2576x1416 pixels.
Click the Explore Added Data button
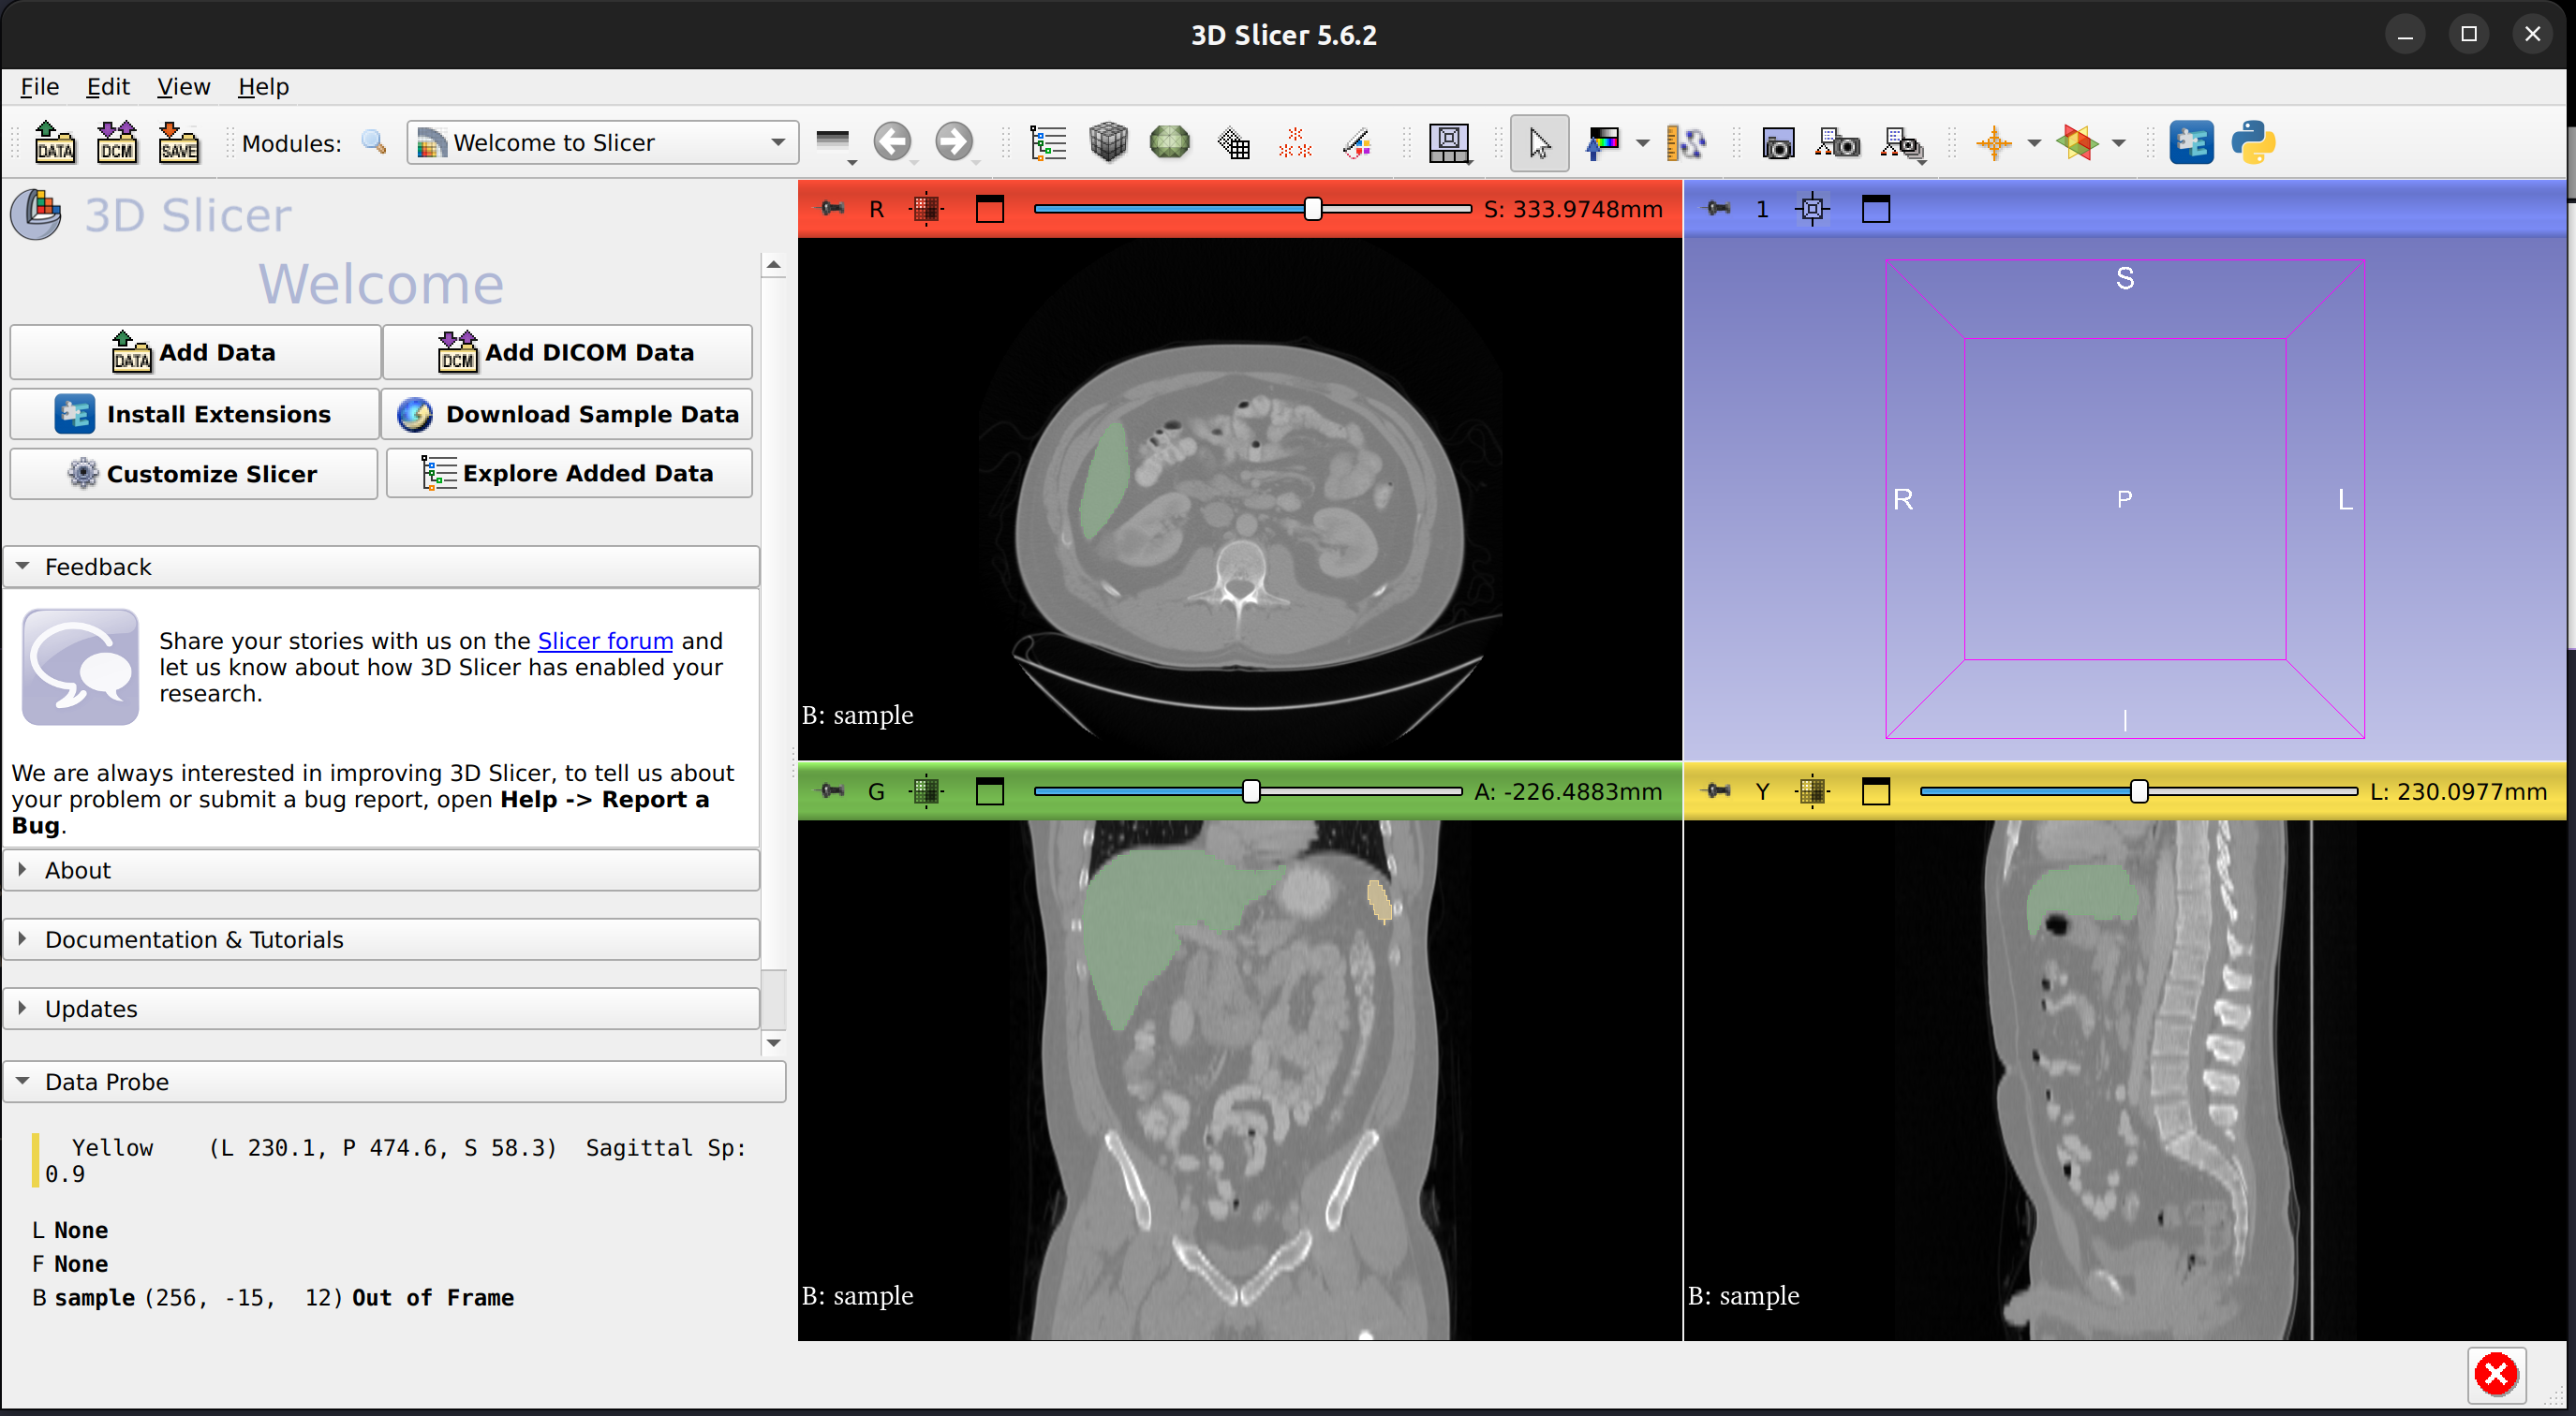pyautogui.click(x=569, y=473)
